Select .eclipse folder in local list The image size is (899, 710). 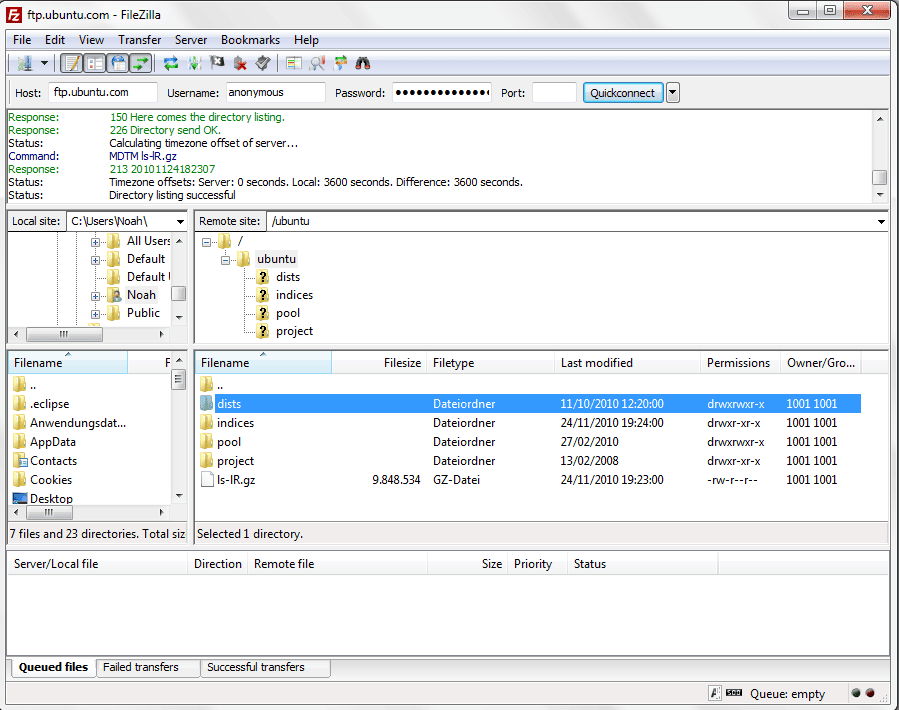coord(50,404)
